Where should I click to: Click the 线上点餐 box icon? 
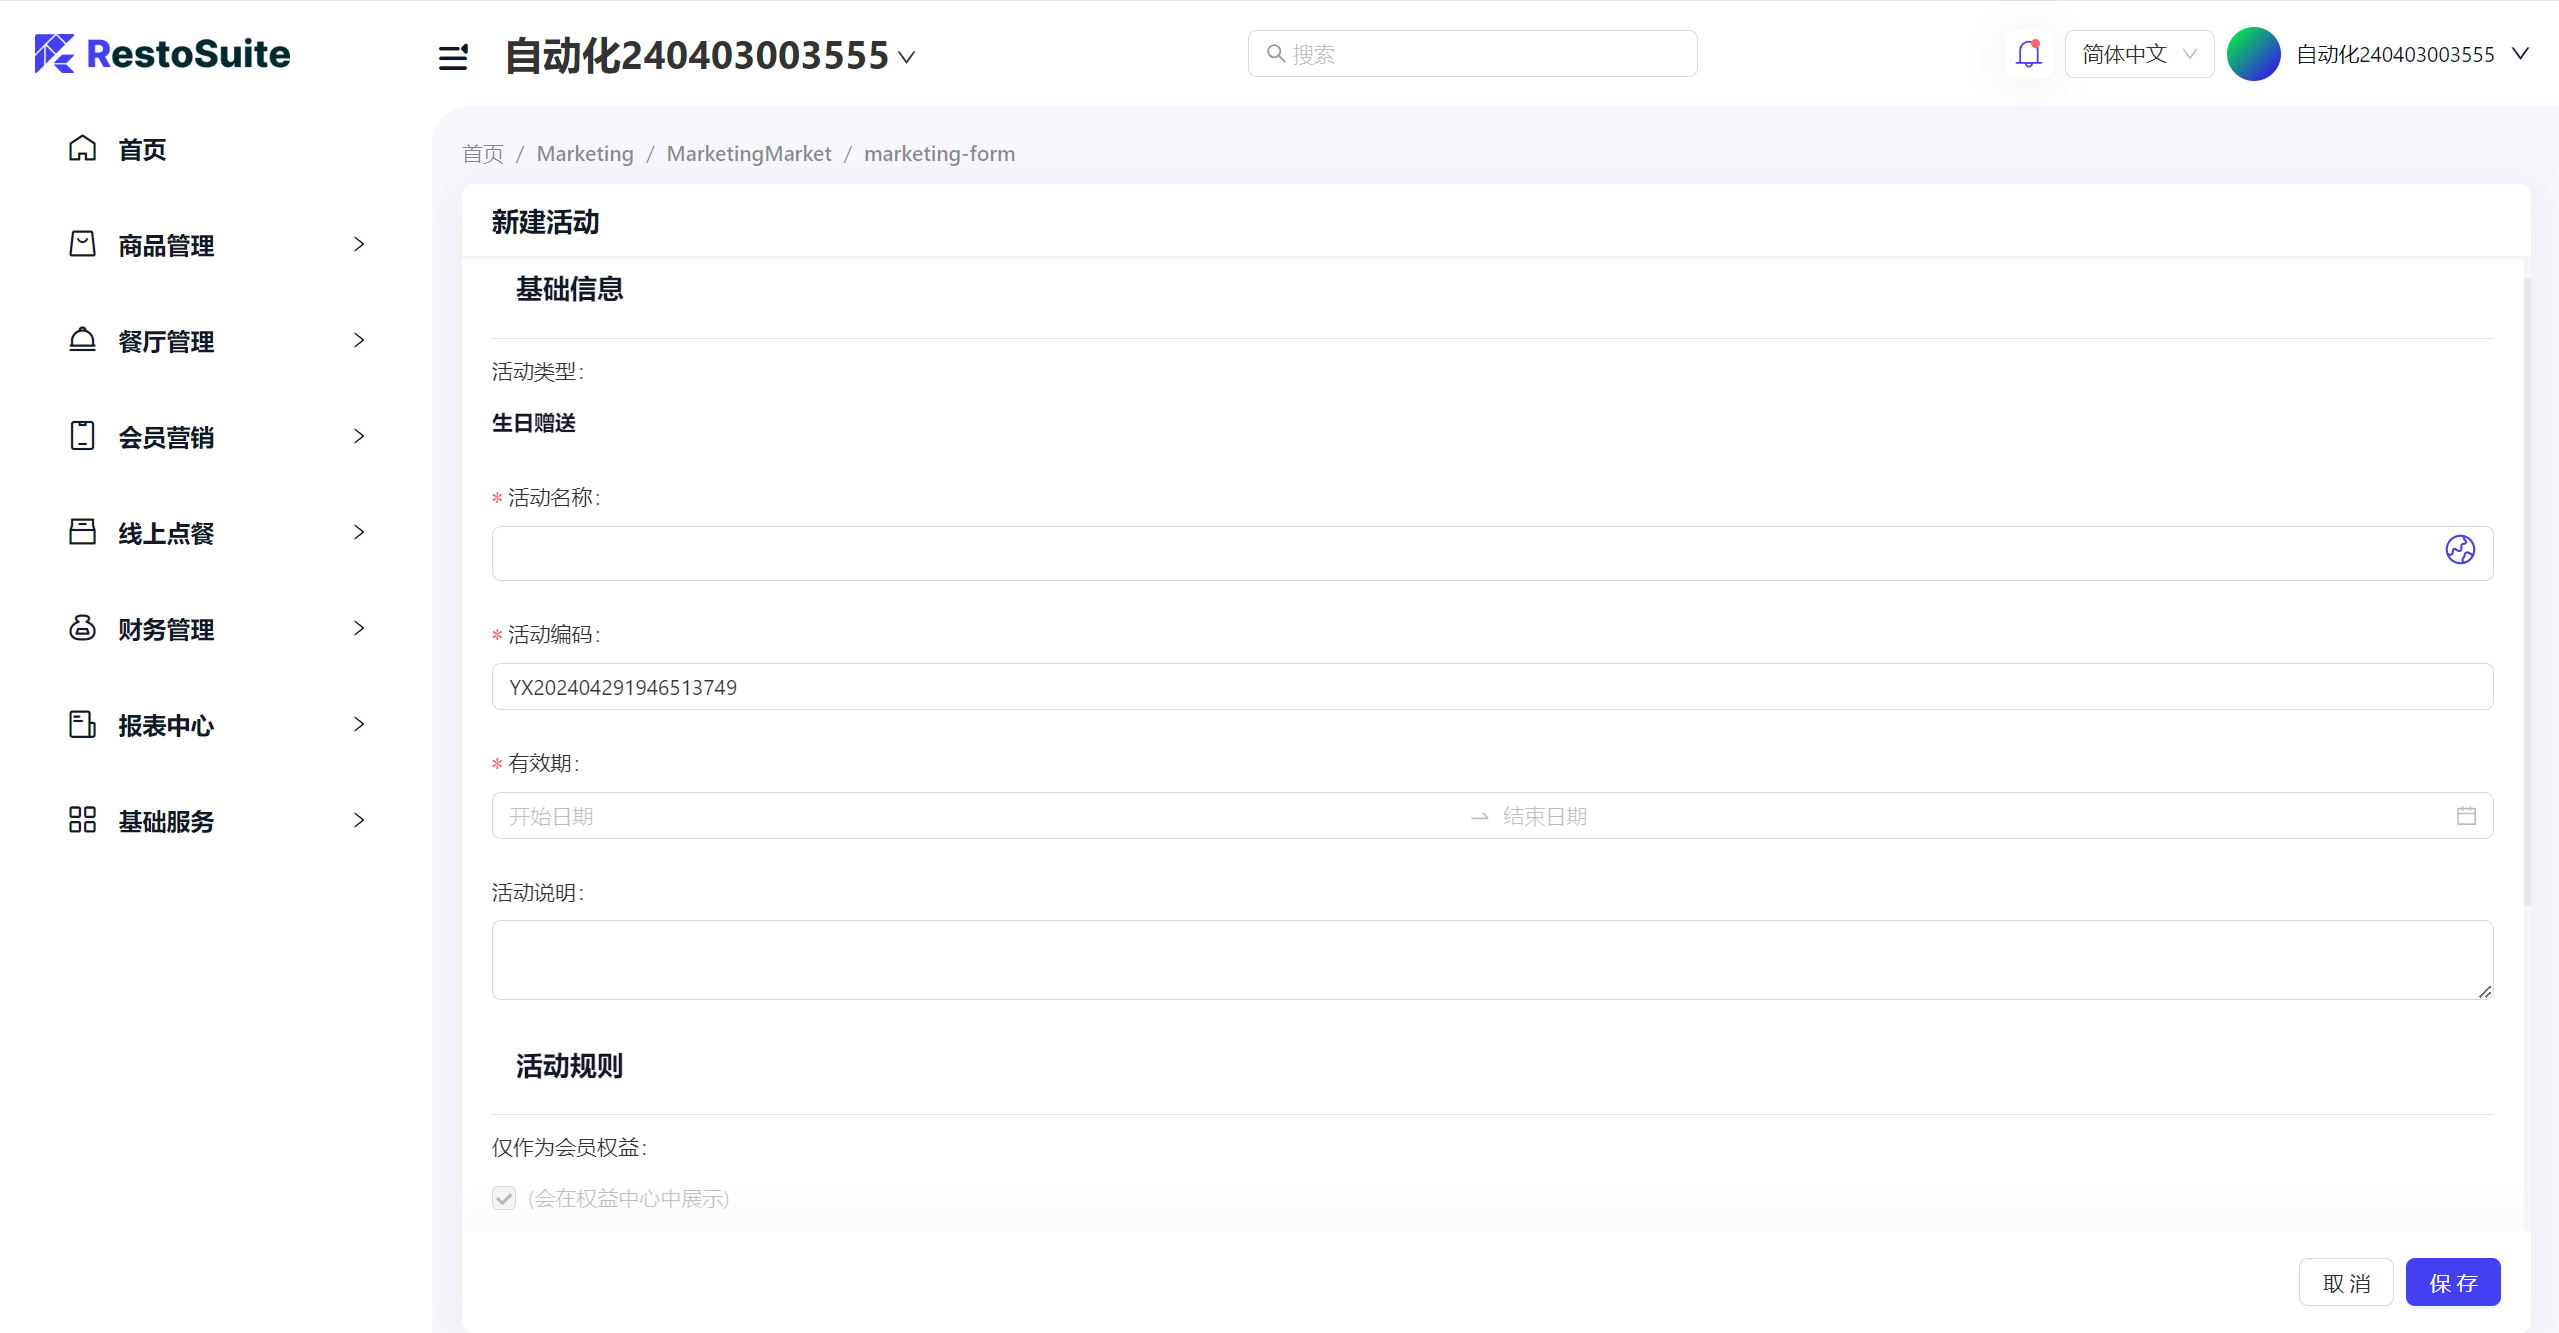[82, 532]
